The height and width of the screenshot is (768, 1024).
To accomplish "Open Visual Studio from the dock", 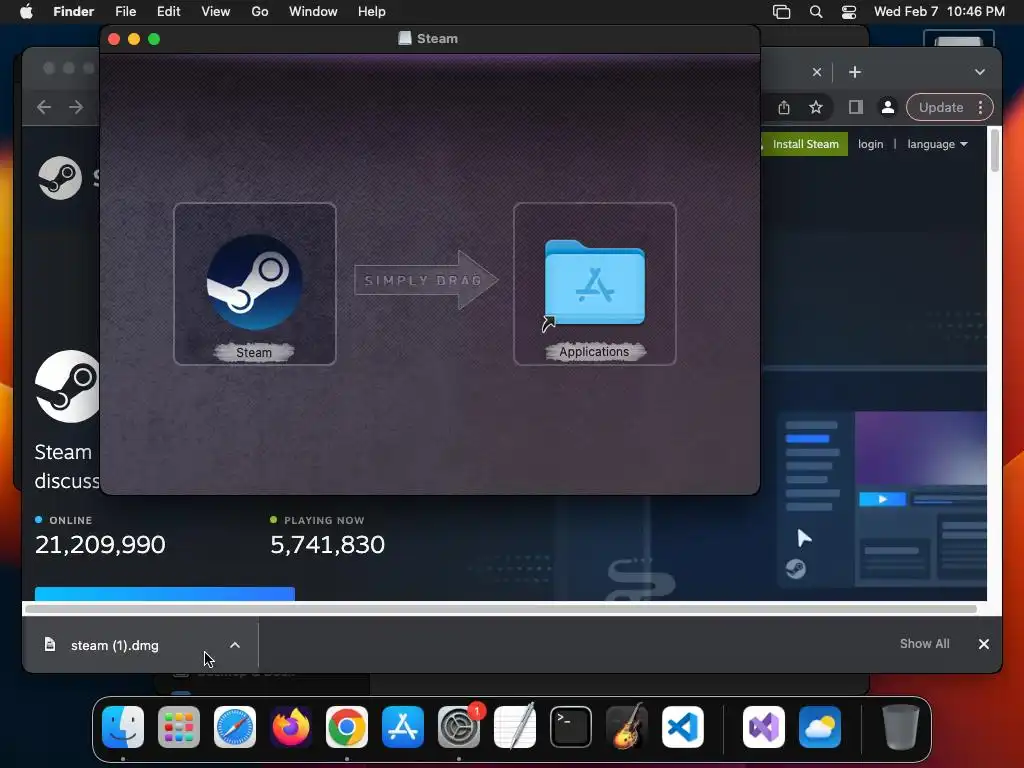I will point(763,727).
